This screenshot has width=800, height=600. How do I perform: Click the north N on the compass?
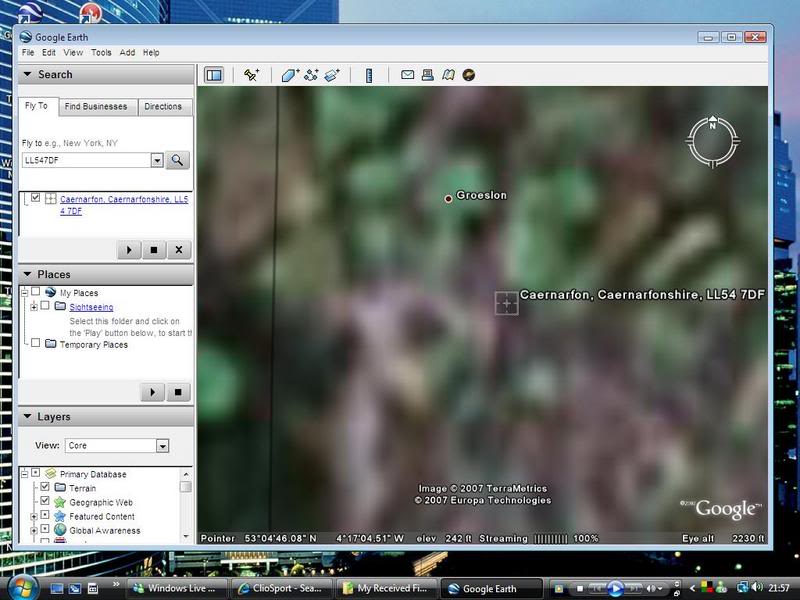coord(712,124)
